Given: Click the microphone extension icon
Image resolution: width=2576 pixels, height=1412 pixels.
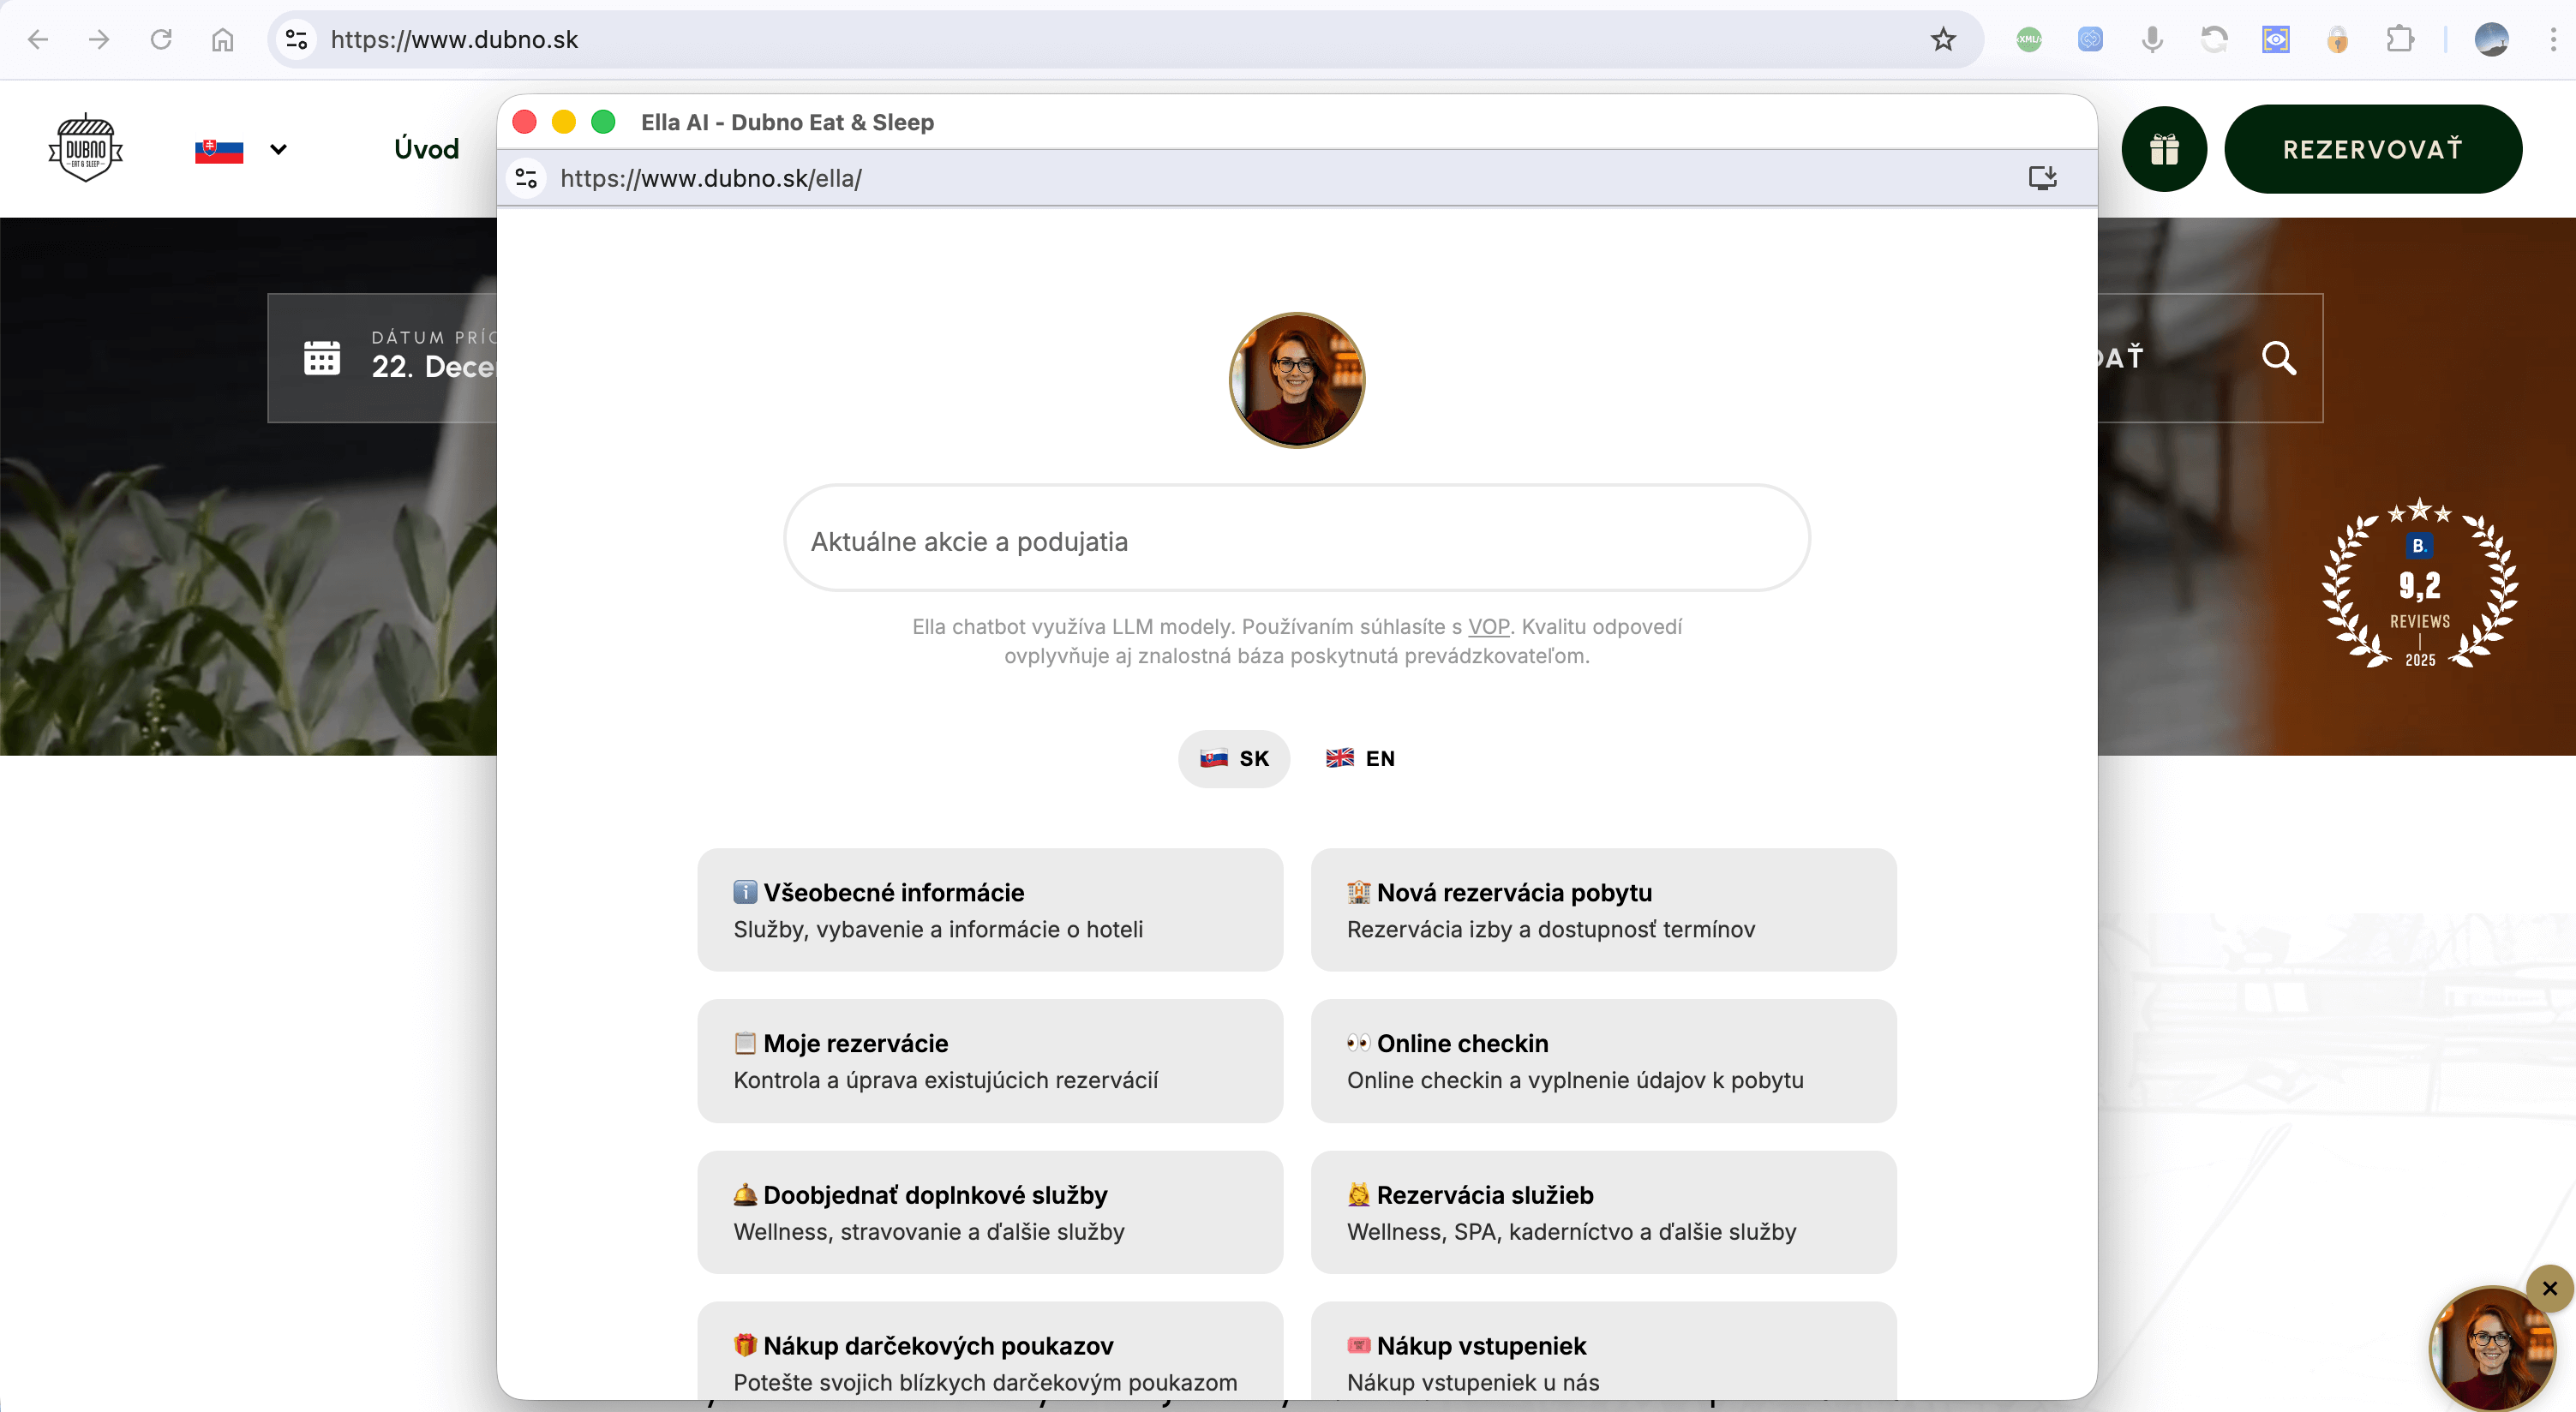Looking at the screenshot, I should click(x=2152, y=40).
